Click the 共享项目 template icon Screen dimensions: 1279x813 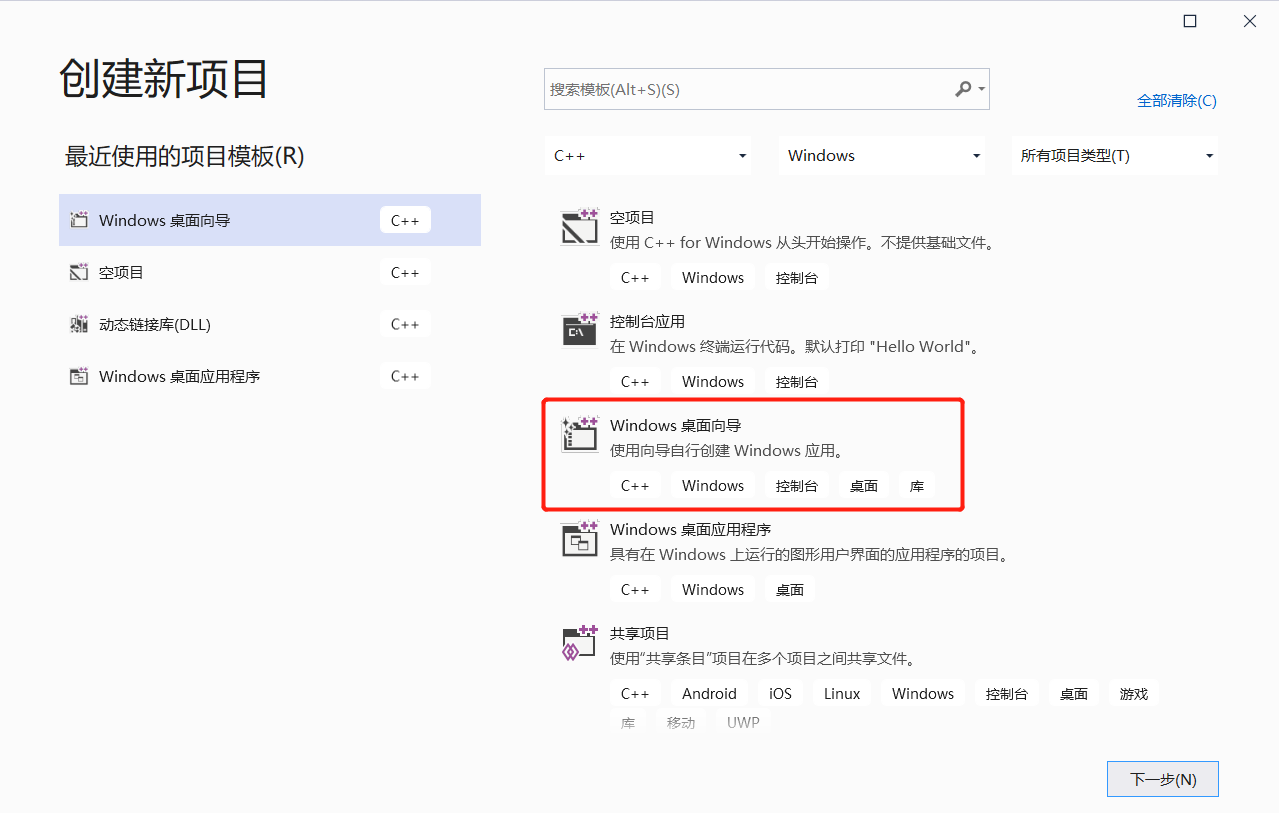tap(580, 643)
